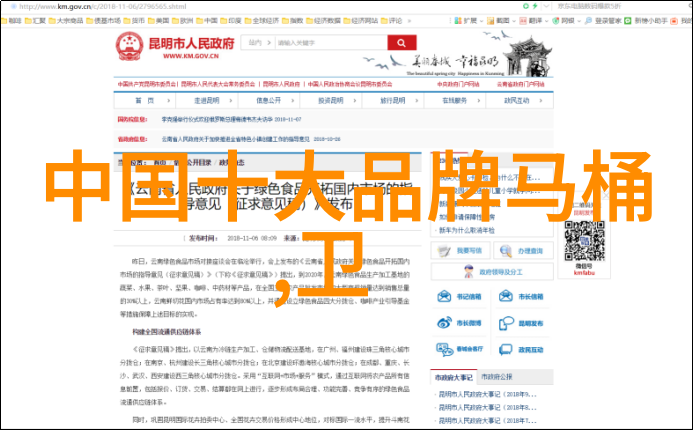The width and height of the screenshot is (694, 431).
Task: Click the 我要写信 notepad icon
Action: (443, 251)
